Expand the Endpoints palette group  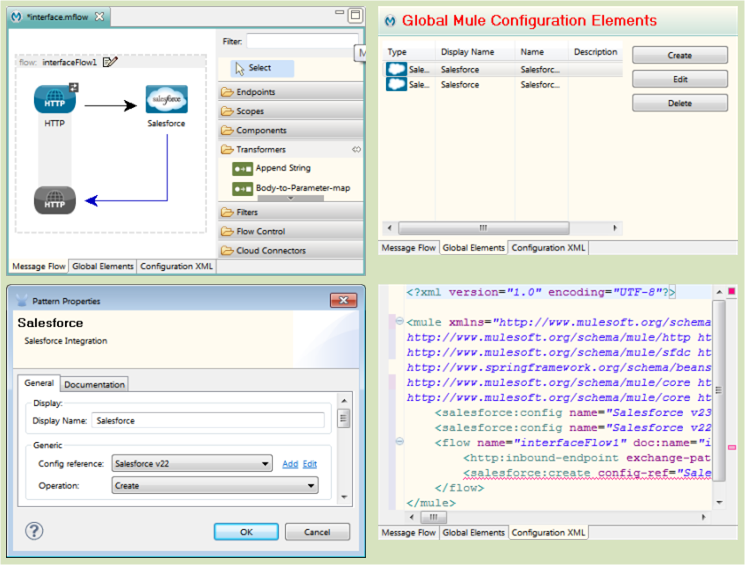pyautogui.click(x=255, y=92)
